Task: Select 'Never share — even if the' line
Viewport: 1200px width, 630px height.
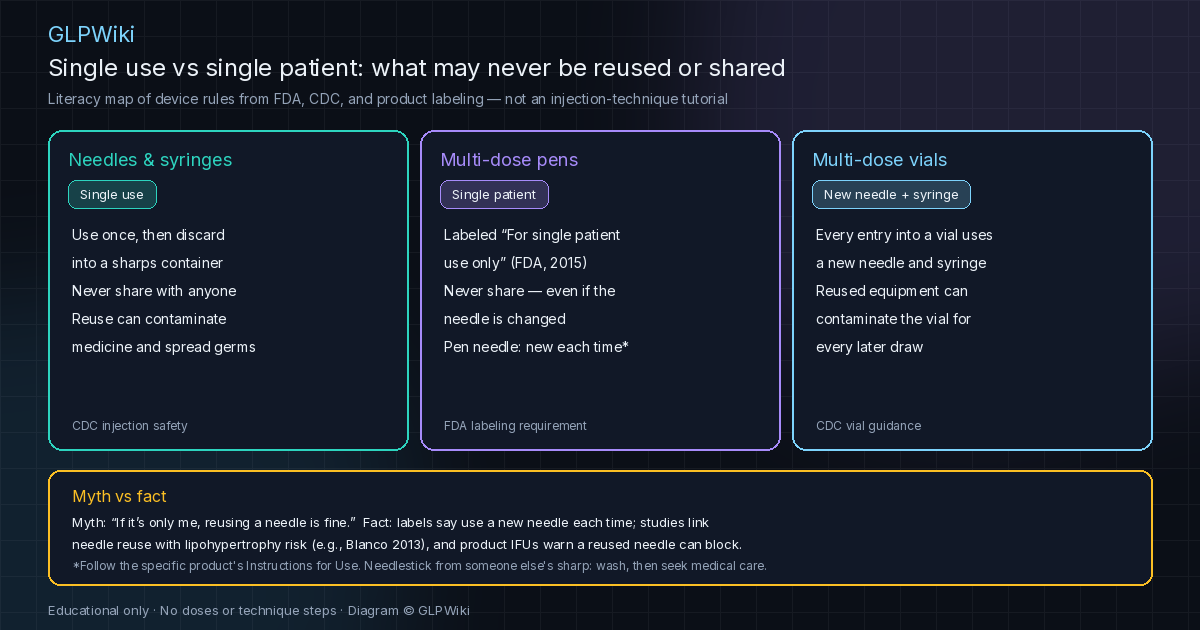Action: coord(530,291)
